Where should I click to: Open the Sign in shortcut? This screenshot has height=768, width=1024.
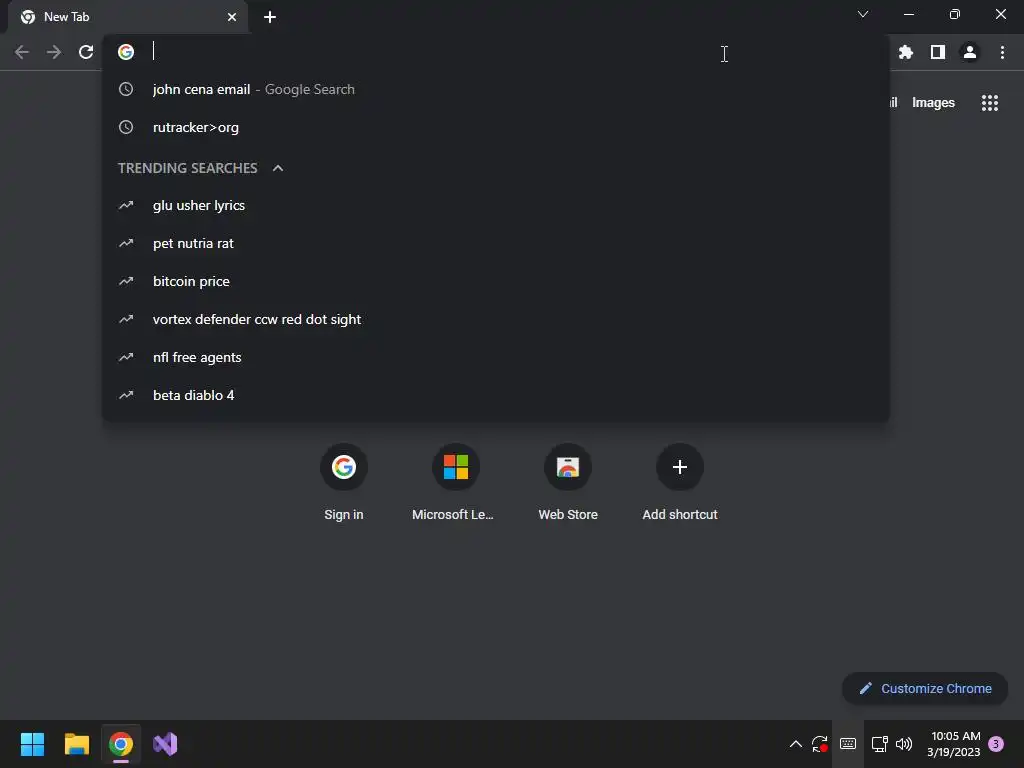[344, 483]
